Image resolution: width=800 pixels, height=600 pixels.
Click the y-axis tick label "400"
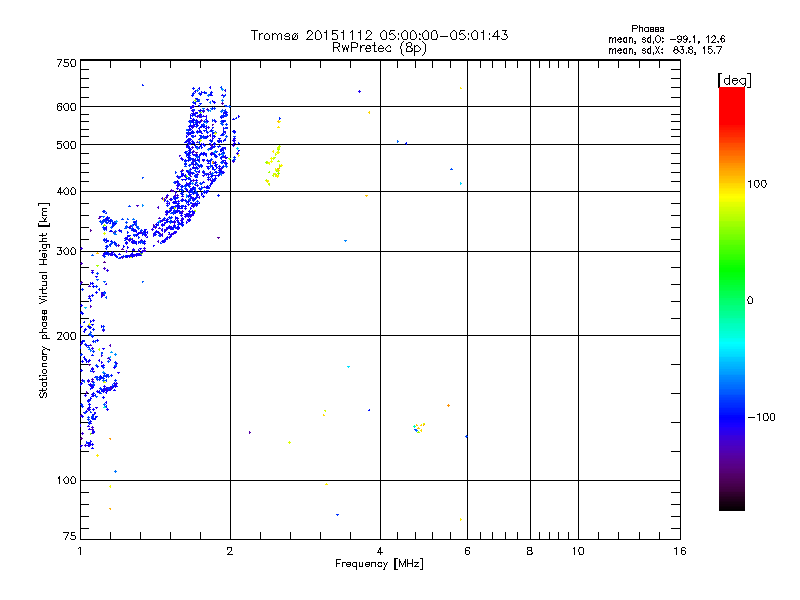67,191
